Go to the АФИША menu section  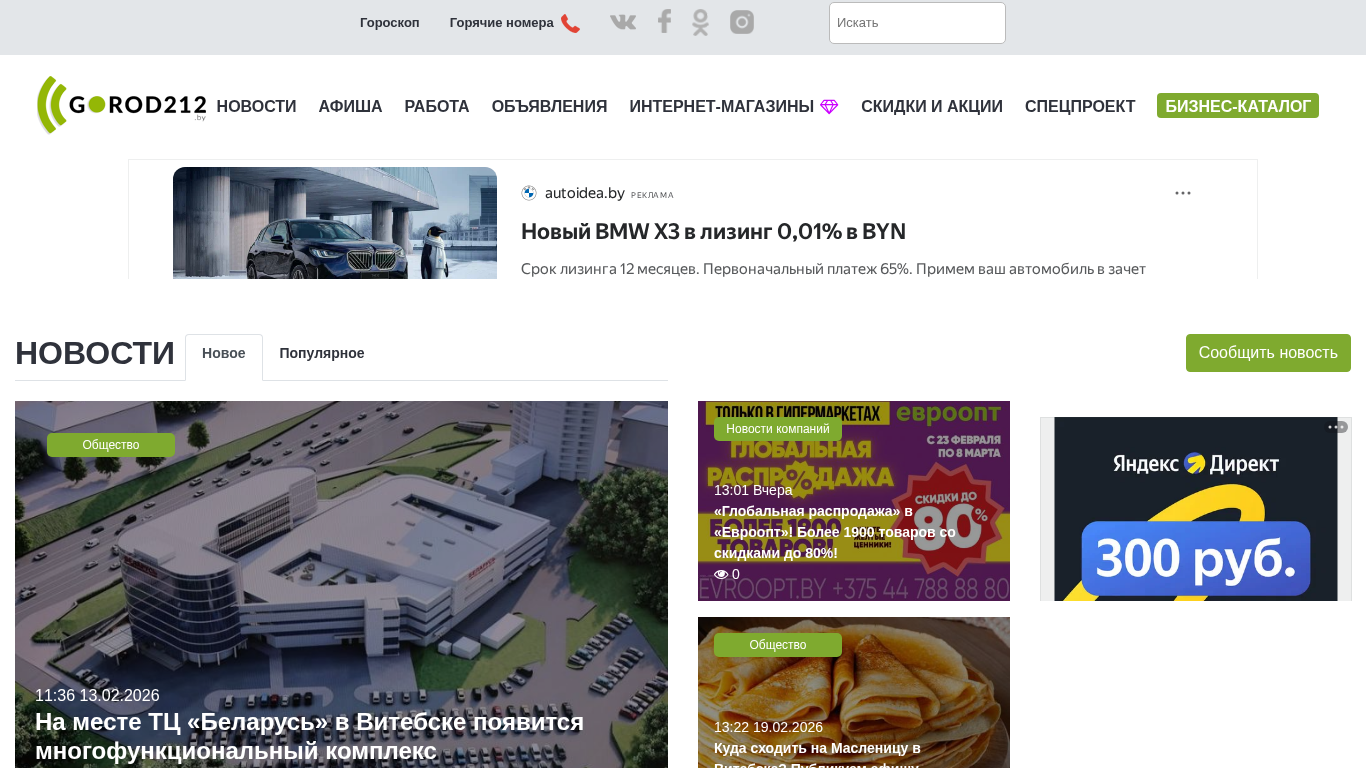click(x=351, y=107)
